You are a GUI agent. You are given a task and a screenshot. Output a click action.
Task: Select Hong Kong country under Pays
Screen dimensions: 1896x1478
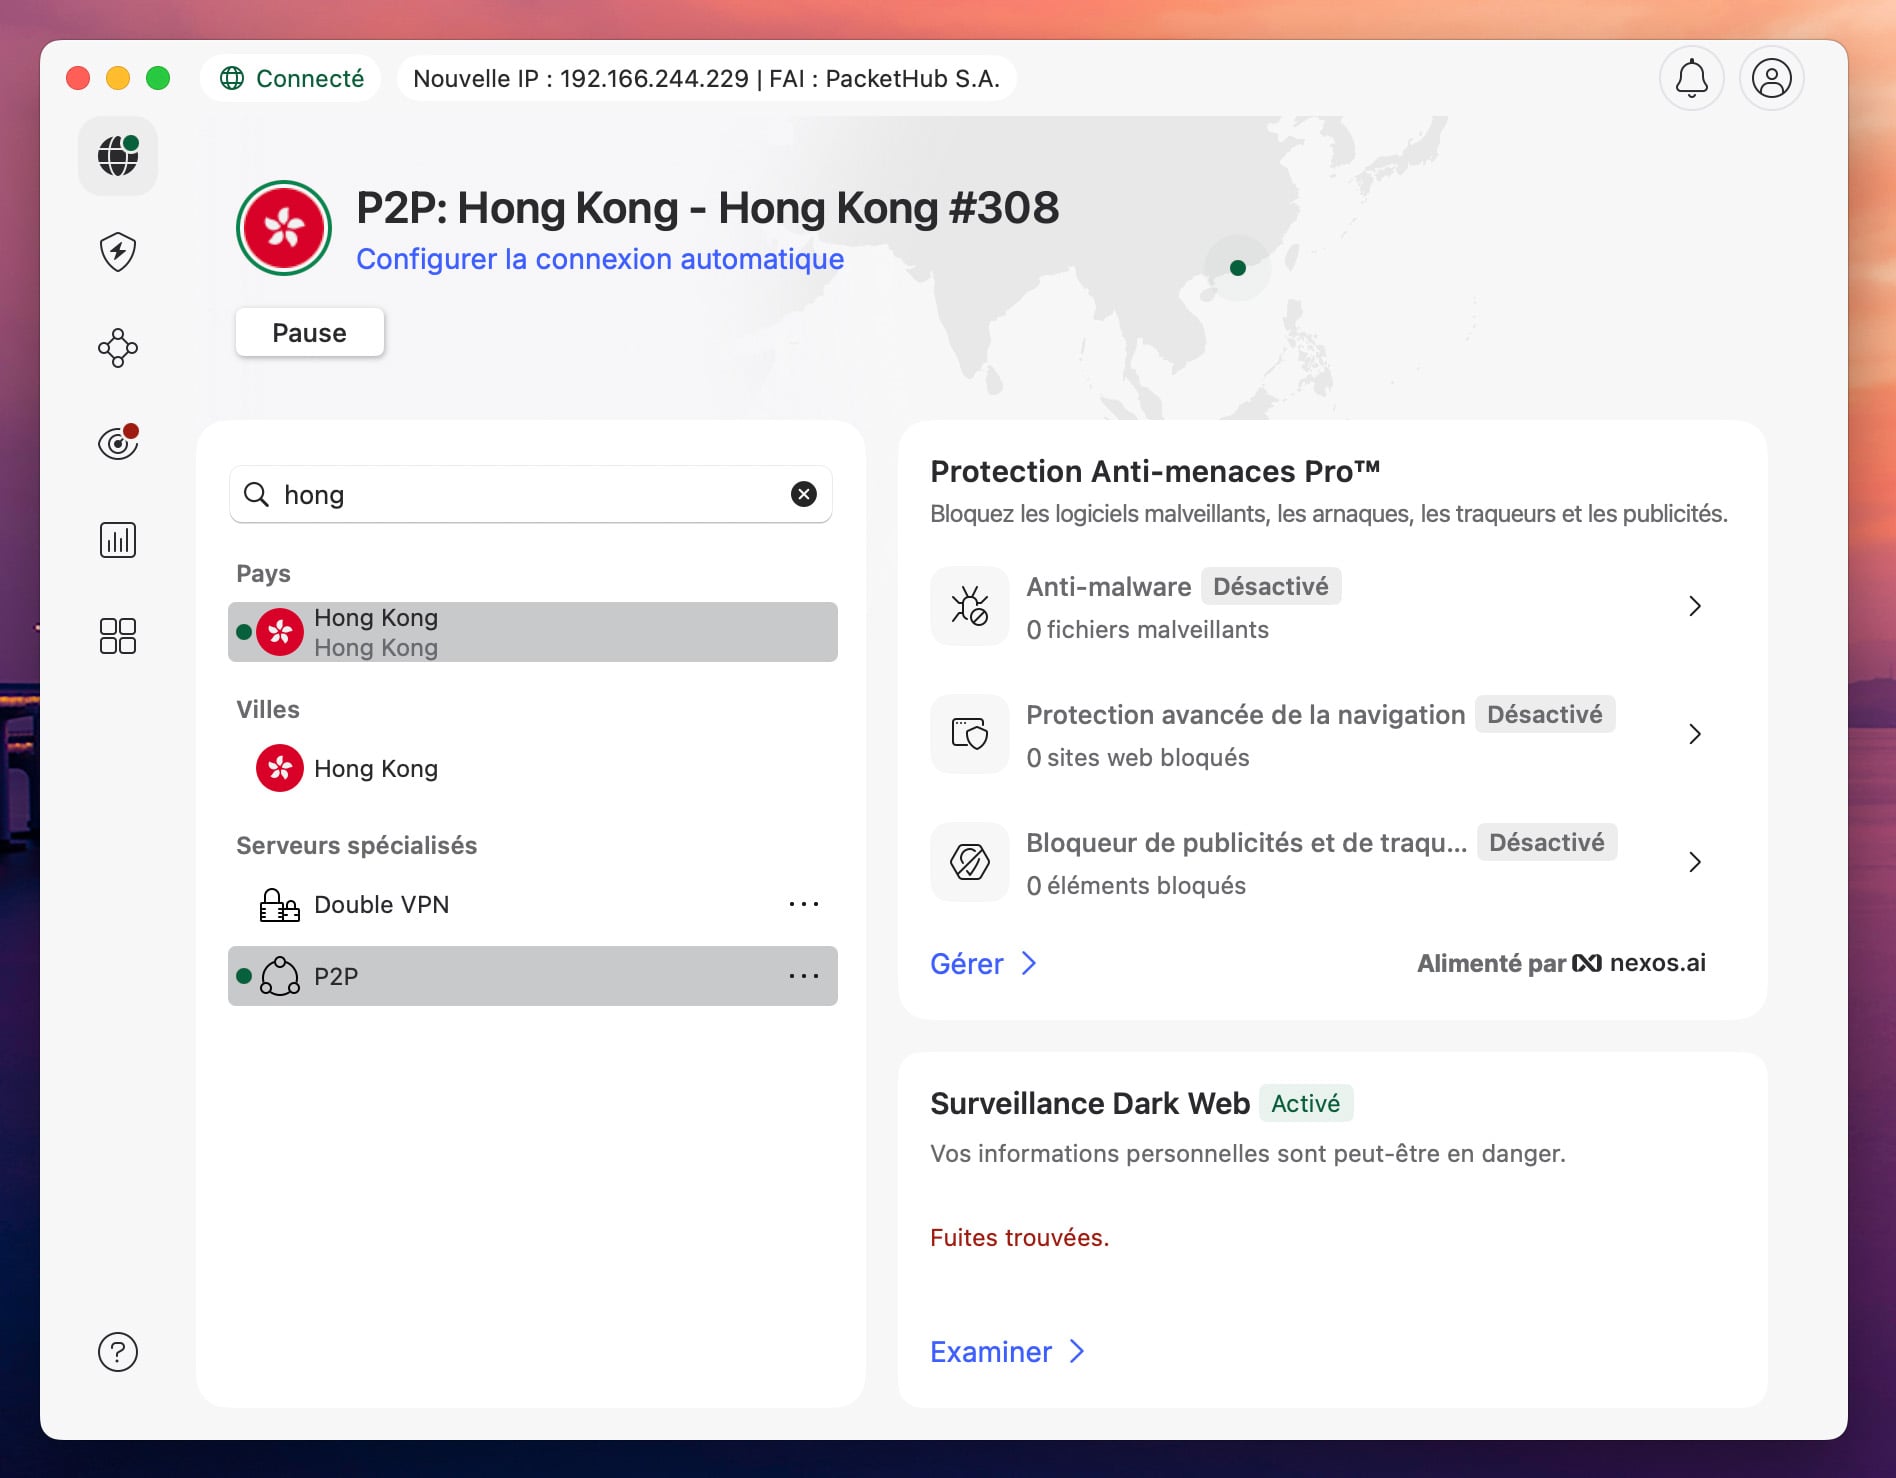533,632
